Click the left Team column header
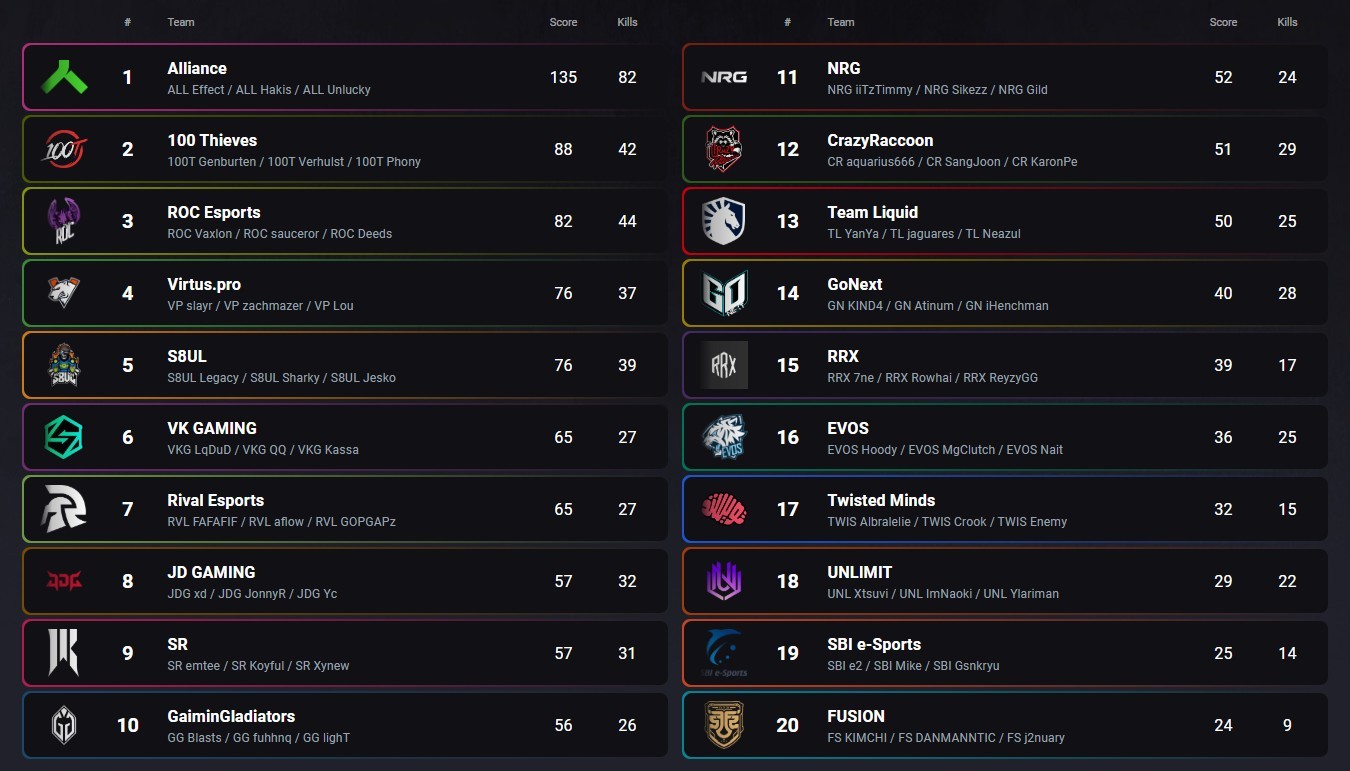This screenshot has width=1350, height=771. click(181, 22)
